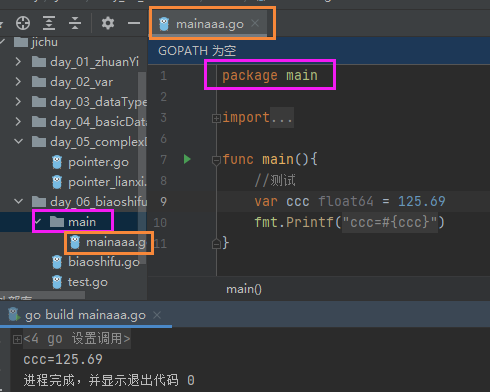Open the test.go file
490x392 pixels.
(x=80, y=282)
